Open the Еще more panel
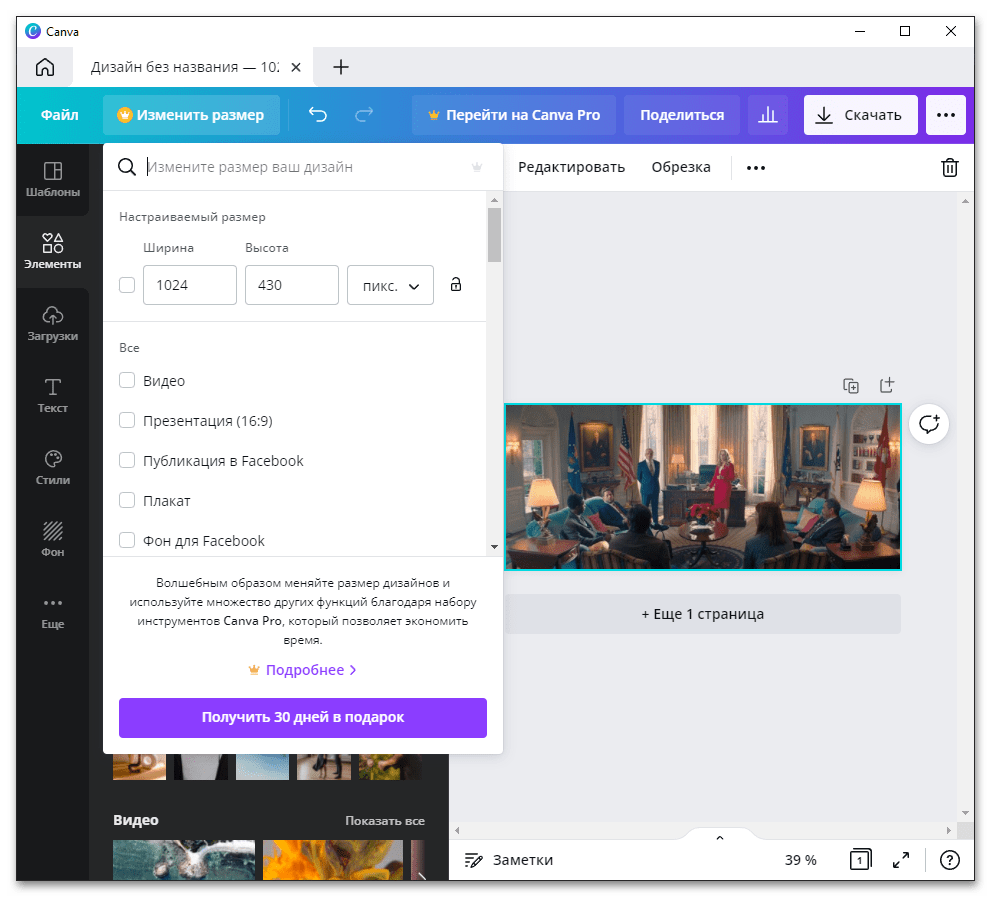991x897 pixels. pyautogui.click(x=52, y=612)
